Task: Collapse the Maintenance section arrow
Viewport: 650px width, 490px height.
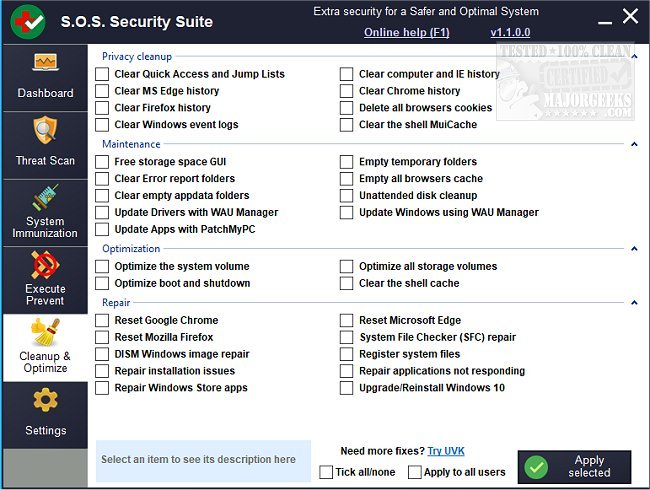Action: (x=634, y=144)
